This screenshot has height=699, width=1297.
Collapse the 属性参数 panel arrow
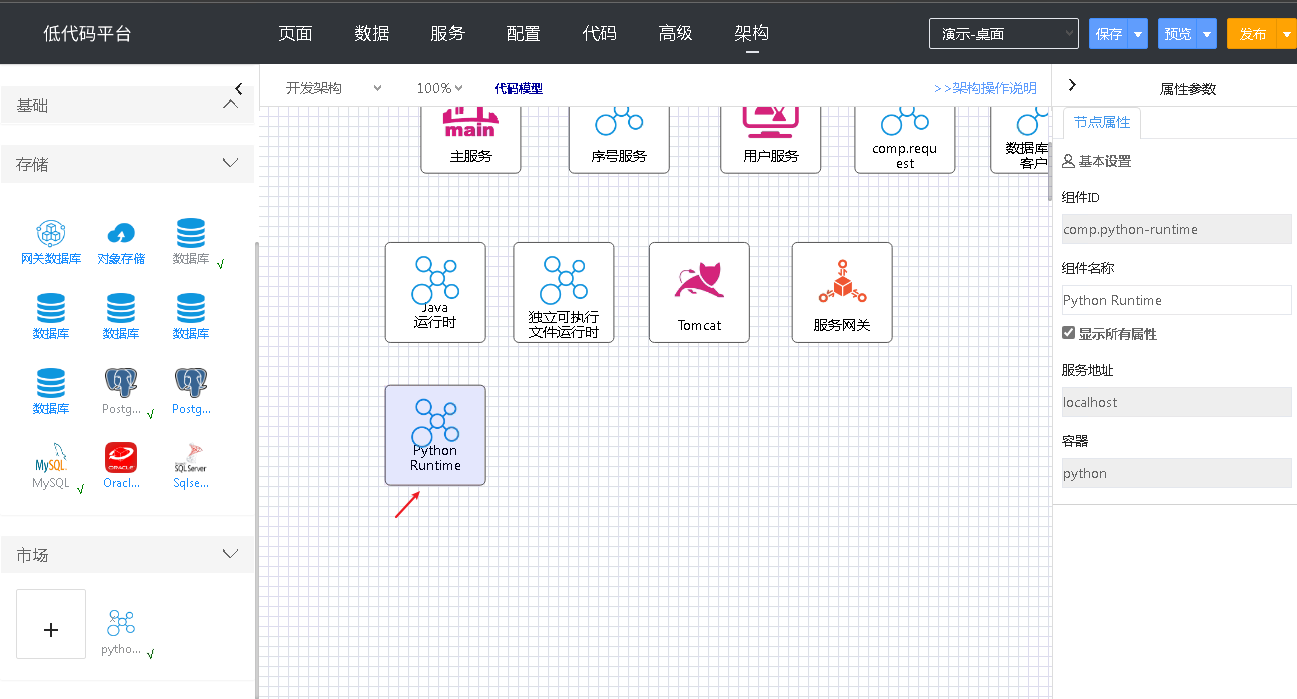tap(1072, 86)
